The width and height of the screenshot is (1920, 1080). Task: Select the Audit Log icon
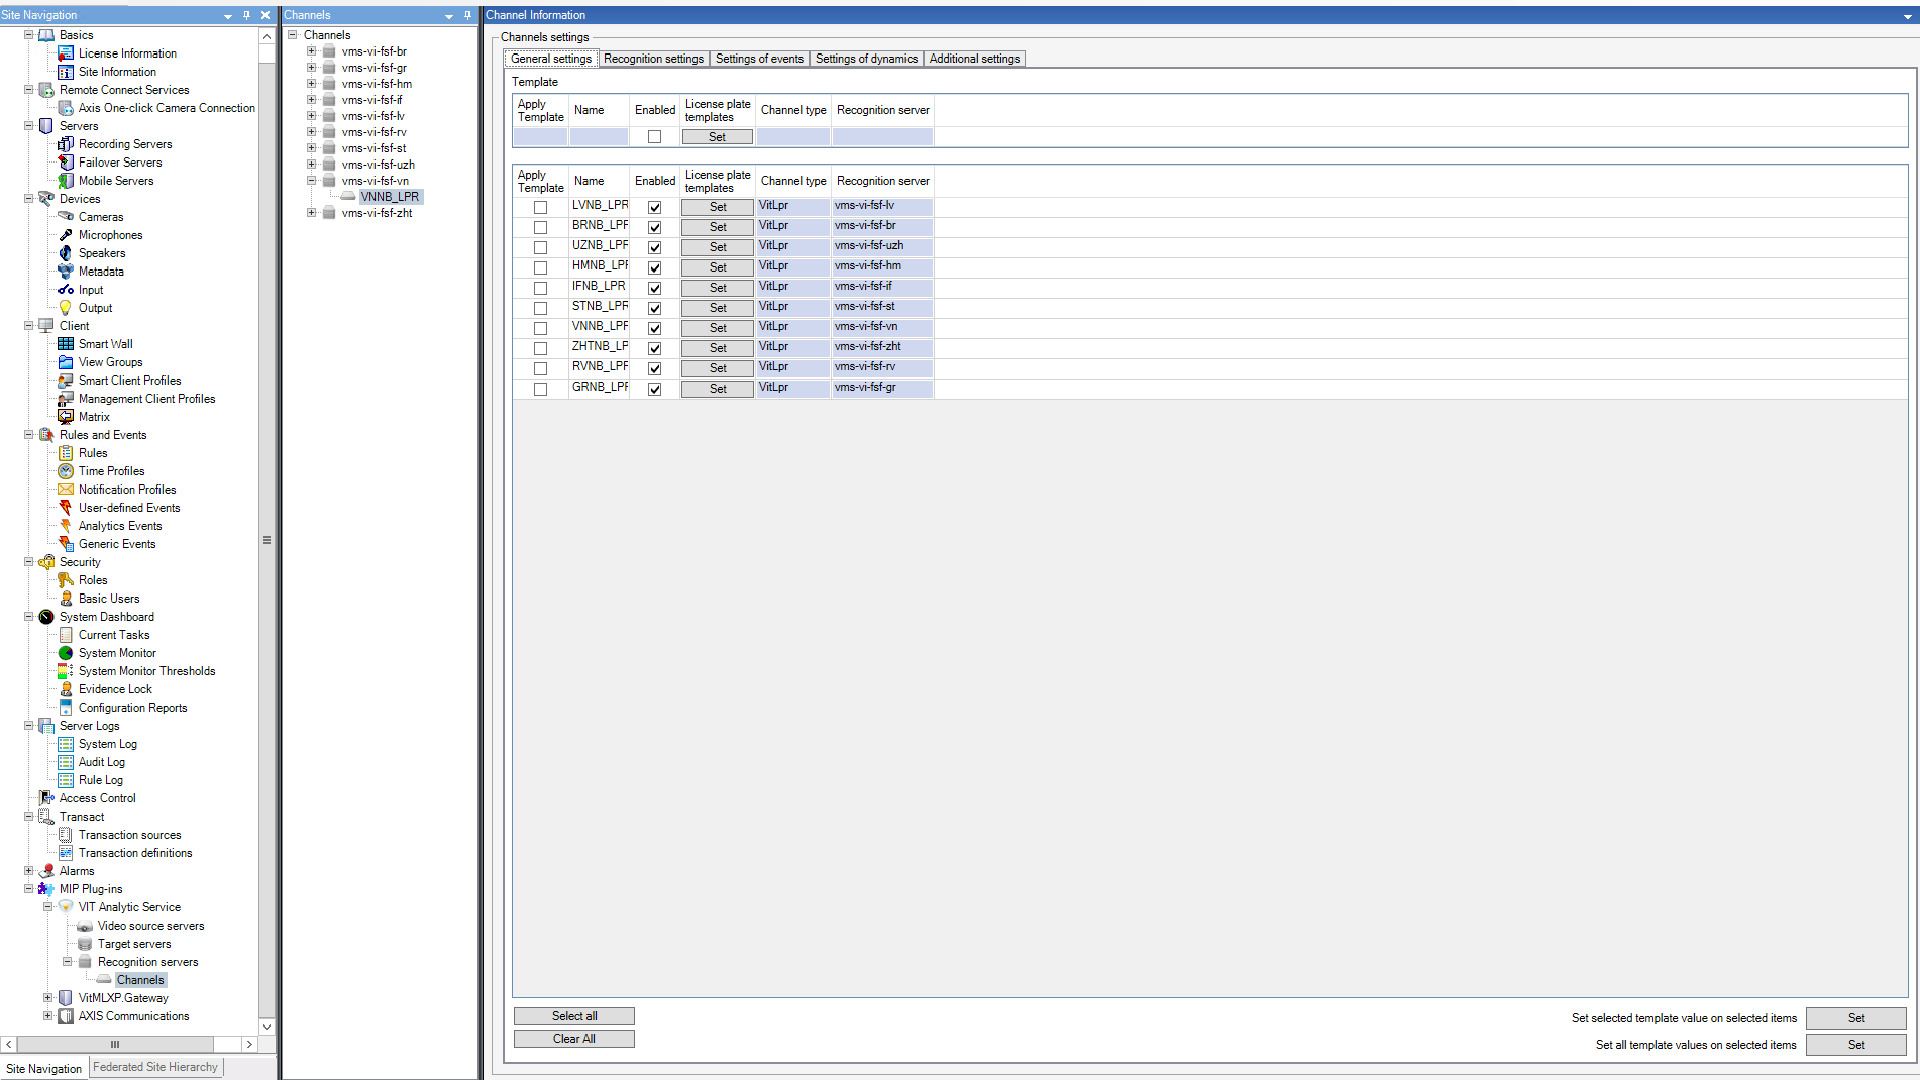pos(66,762)
